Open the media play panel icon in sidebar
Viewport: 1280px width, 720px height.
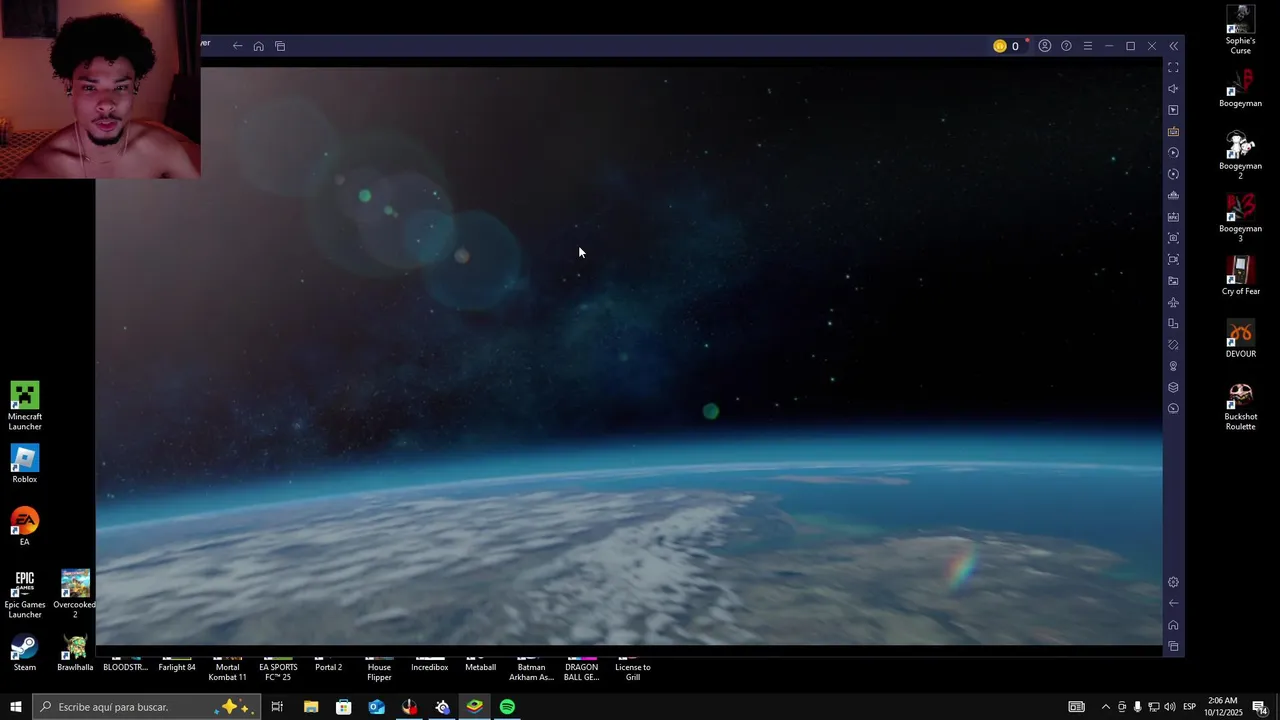(x=1173, y=110)
